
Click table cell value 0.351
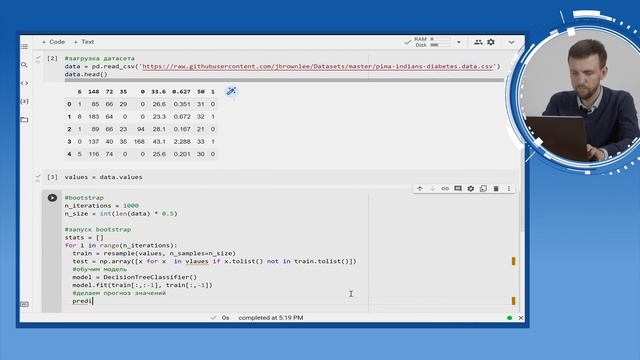click(x=182, y=104)
